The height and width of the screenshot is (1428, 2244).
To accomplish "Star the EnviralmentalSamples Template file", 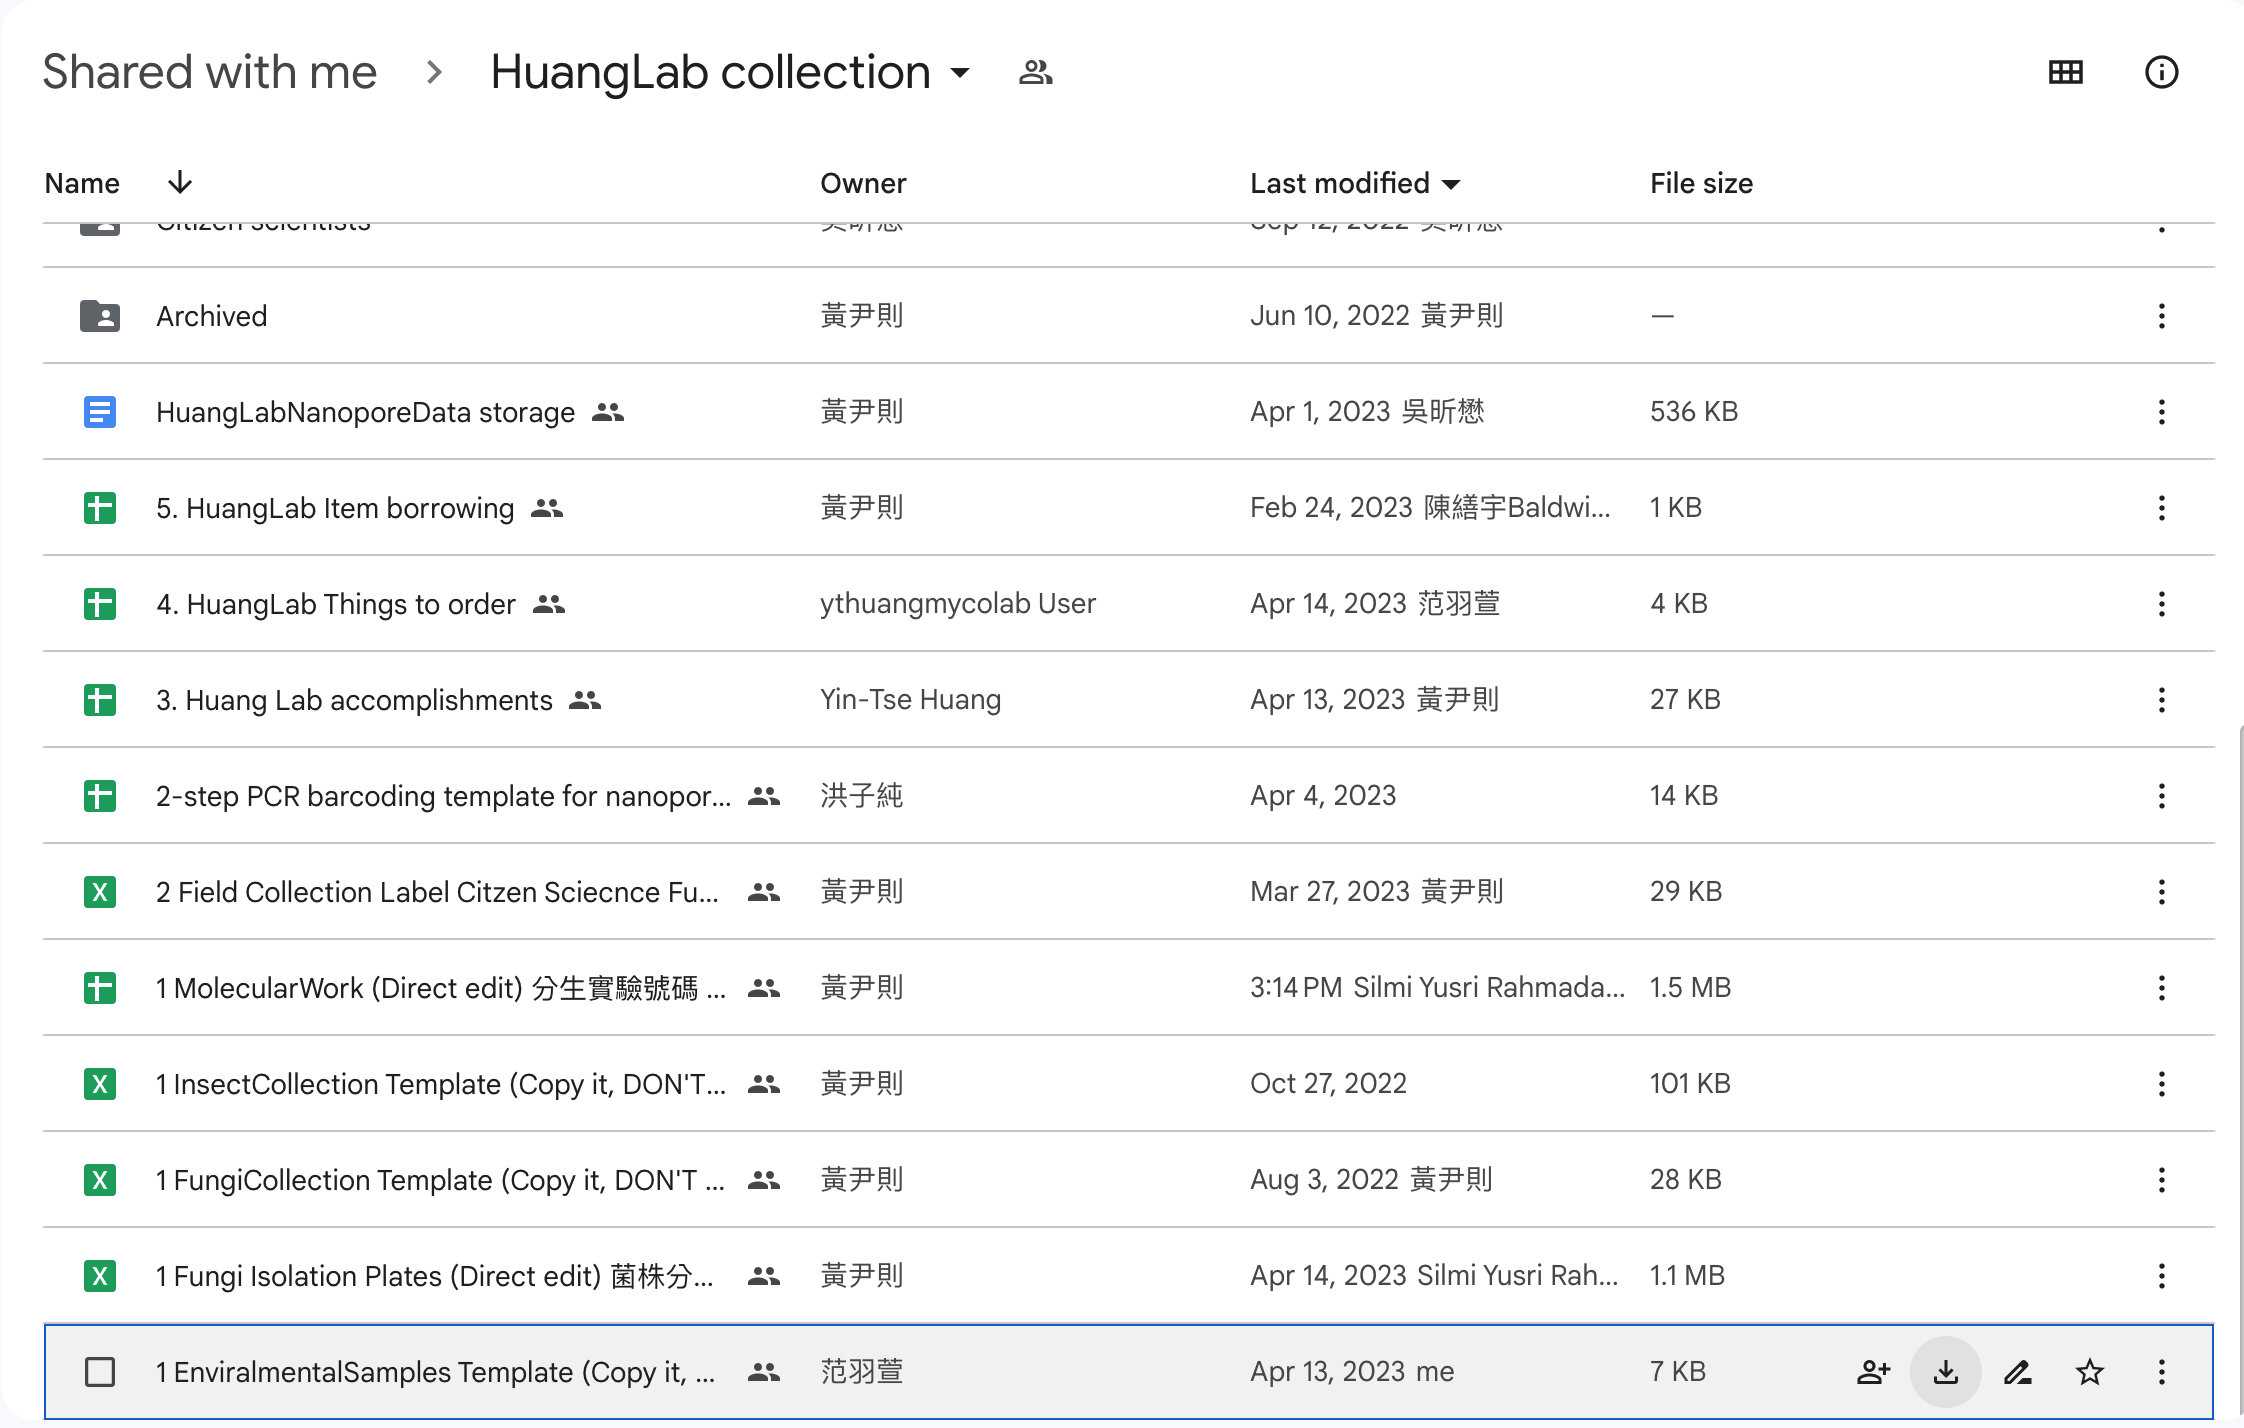I will tap(2089, 1372).
